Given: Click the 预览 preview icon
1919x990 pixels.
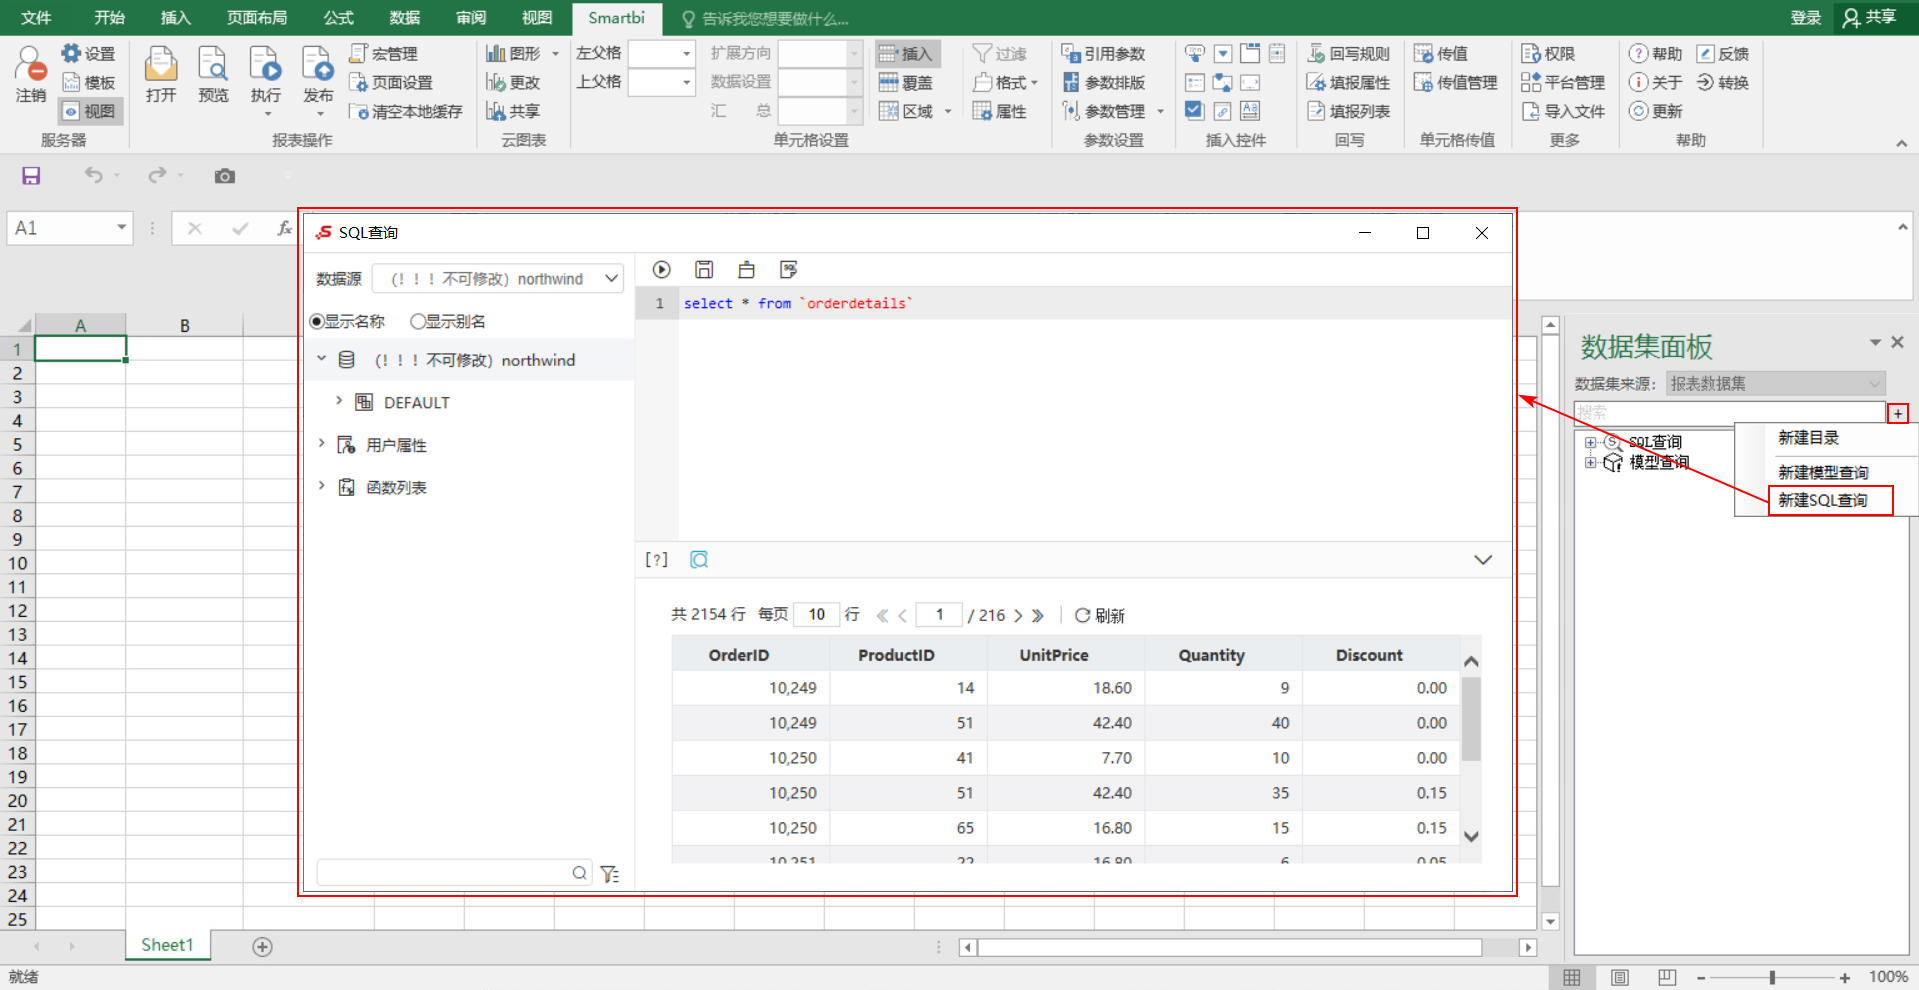Looking at the screenshot, I should pos(213,75).
